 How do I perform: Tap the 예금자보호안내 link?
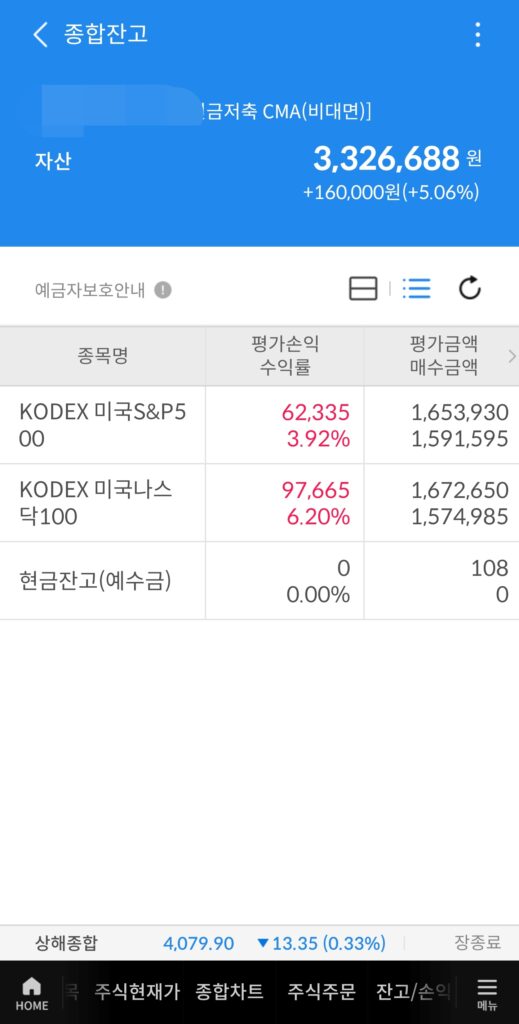pyautogui.click(x=90, y=290)
